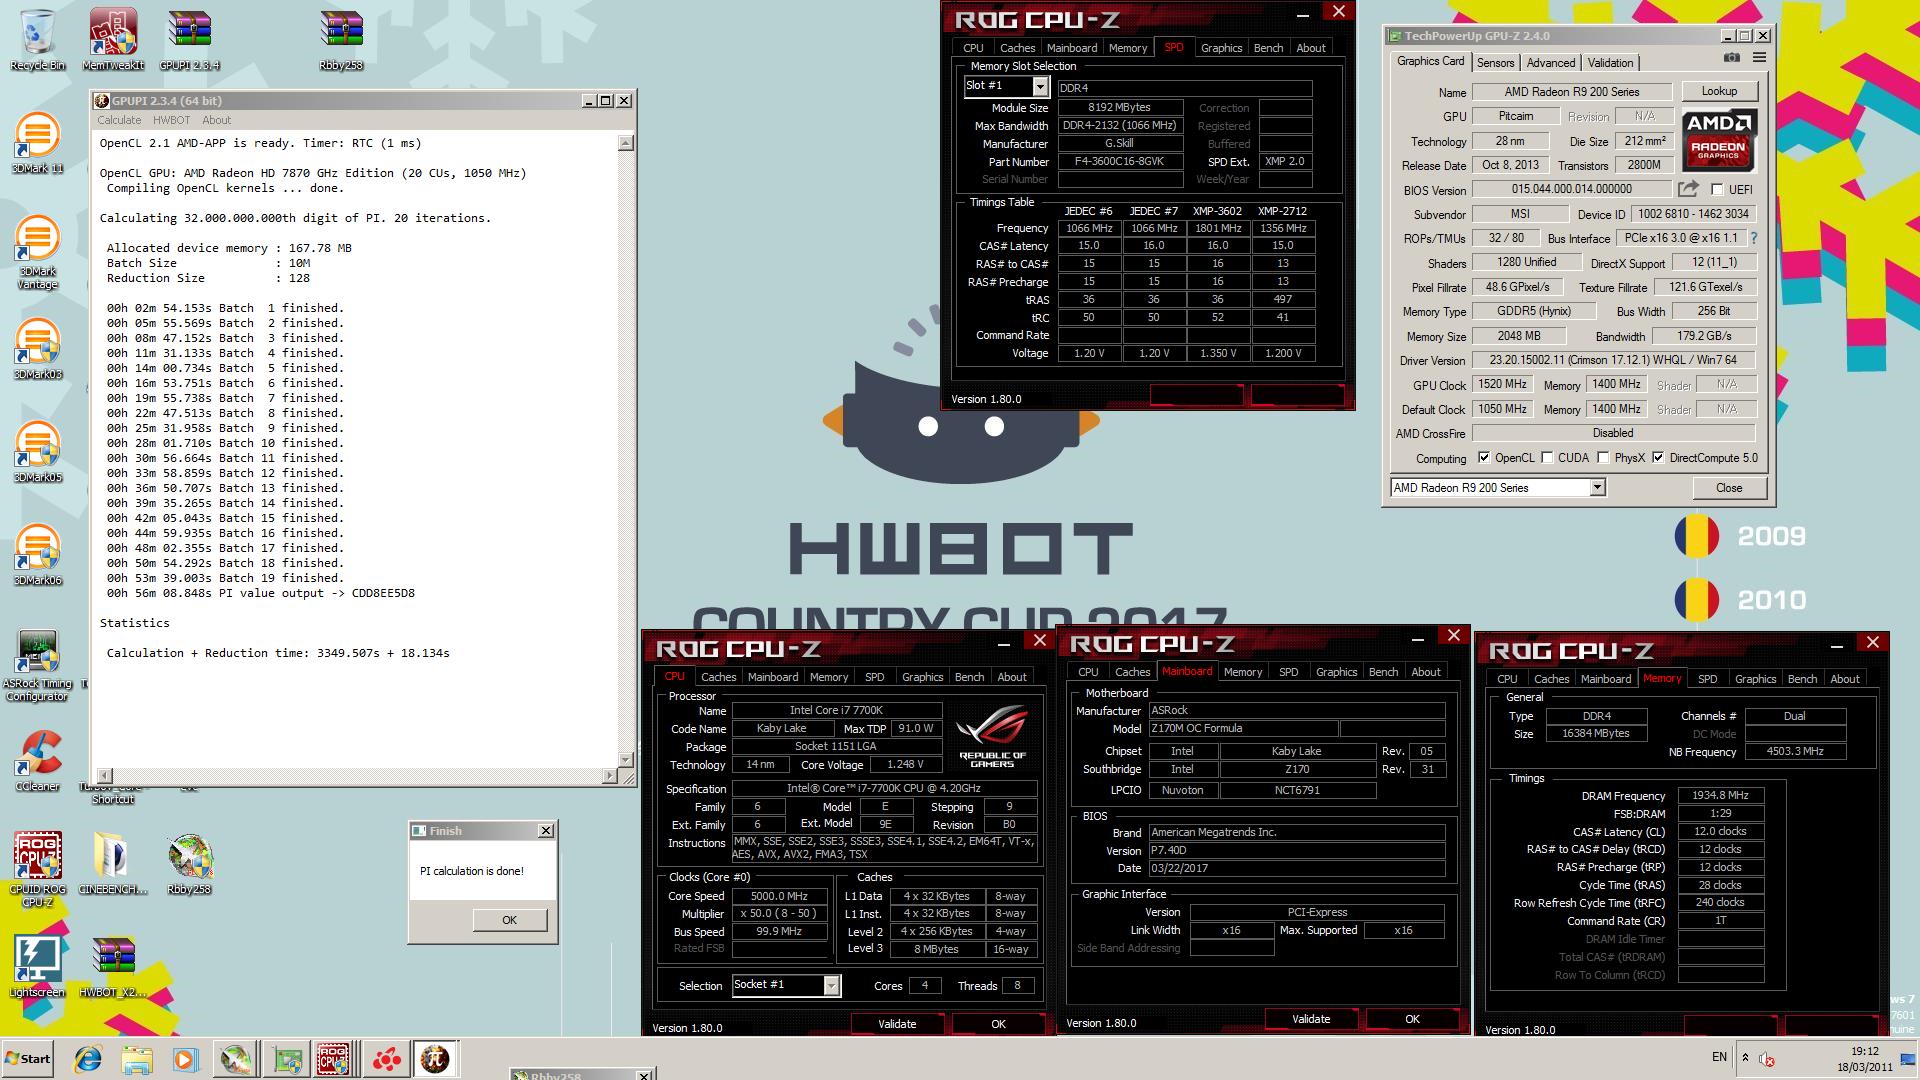Expand the Slot #1 memory slot dropdown
This screenshot has width=1920, height=1080.
tap(1040, 87)
